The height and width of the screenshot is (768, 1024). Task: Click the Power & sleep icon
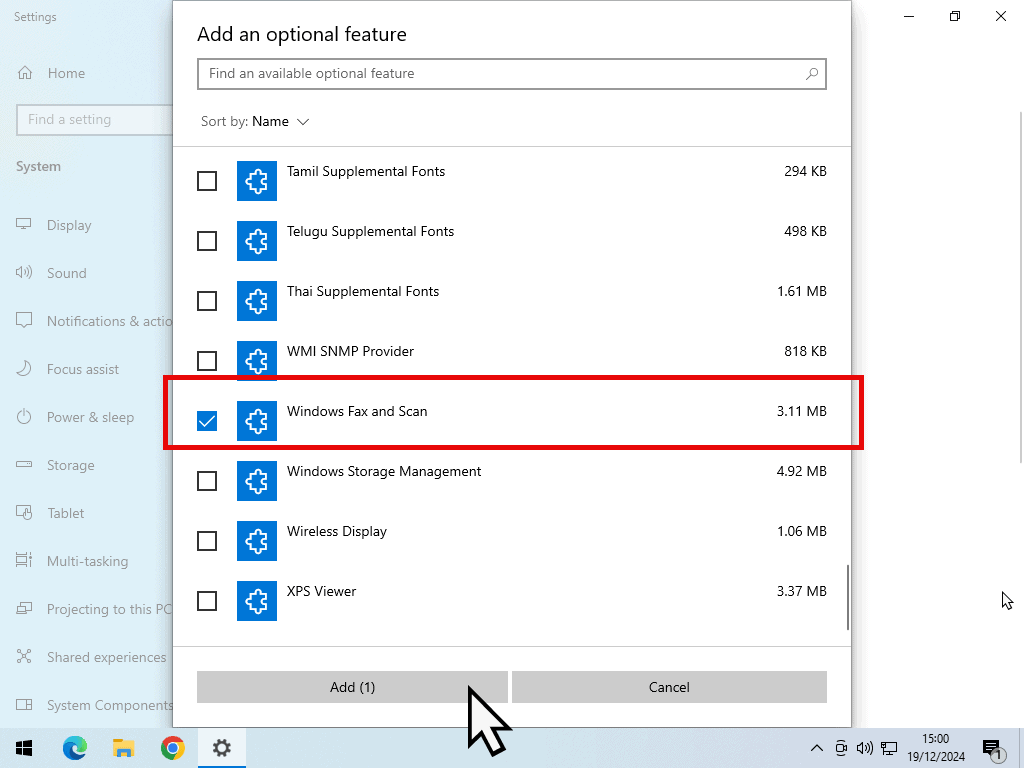(24, 417)
